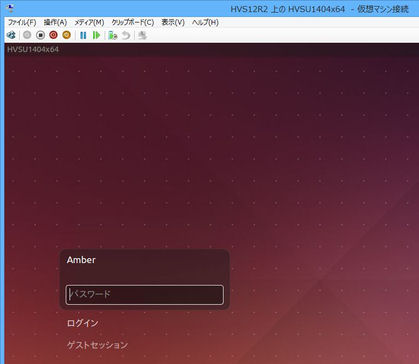Choose ゲストセッション login
Screen dimensions: 419x364
pos(97,345)
